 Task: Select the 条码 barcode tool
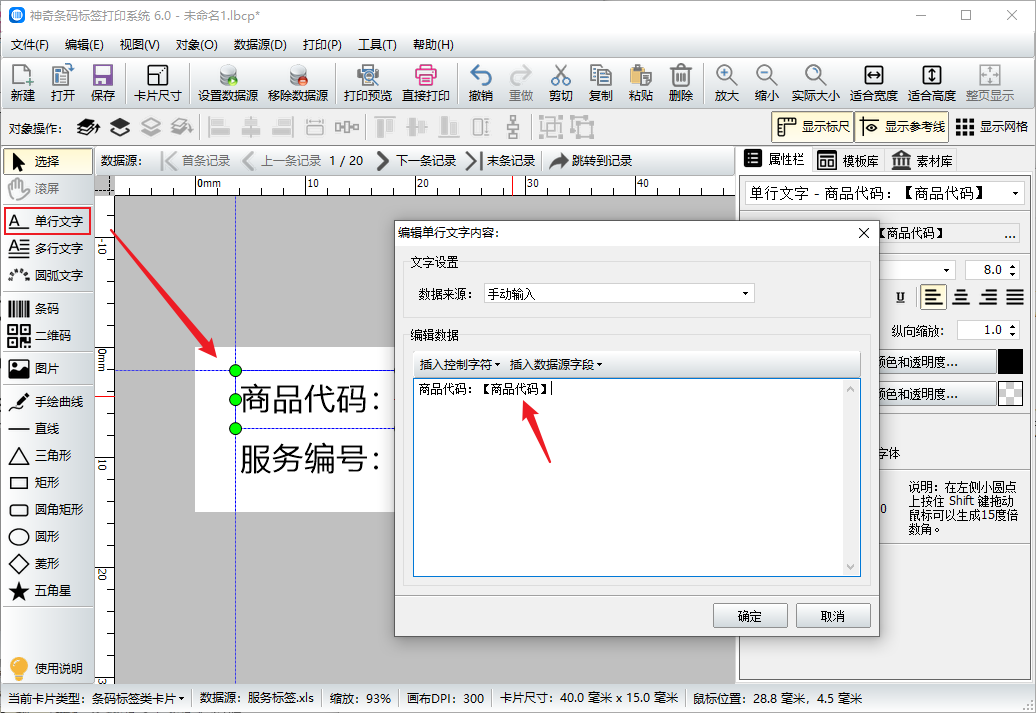[45, 309]
